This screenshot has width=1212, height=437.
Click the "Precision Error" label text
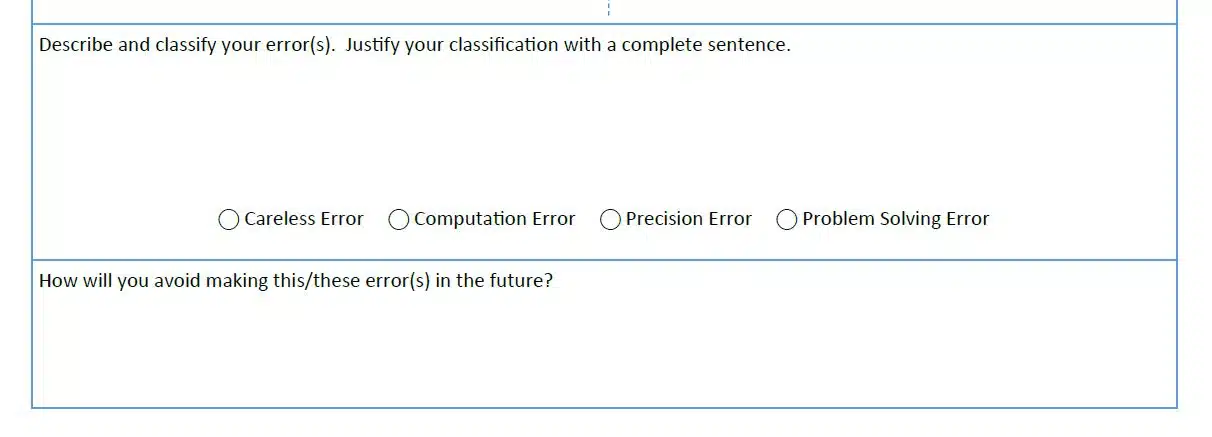pos(689,219)
